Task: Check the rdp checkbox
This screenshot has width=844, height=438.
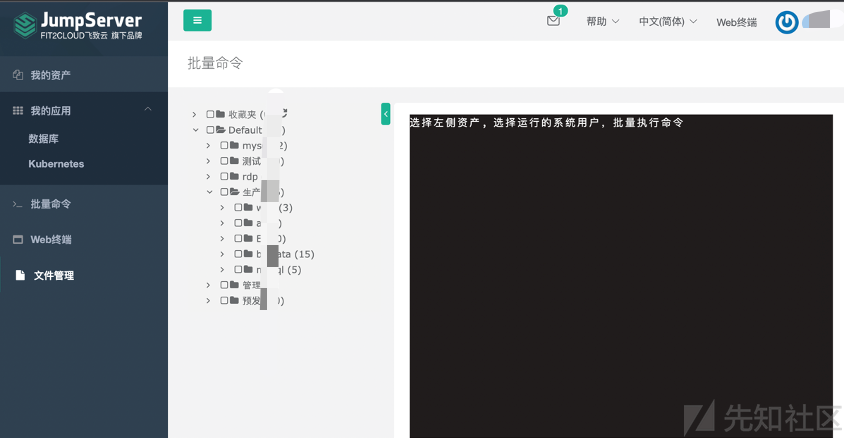Action: click(x=224, y=176)
